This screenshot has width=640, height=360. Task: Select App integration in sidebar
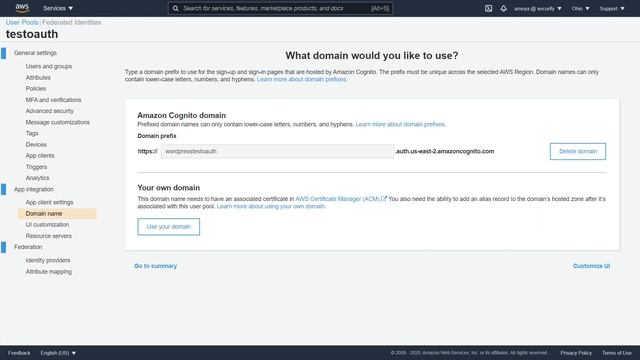tap(33, 189)
